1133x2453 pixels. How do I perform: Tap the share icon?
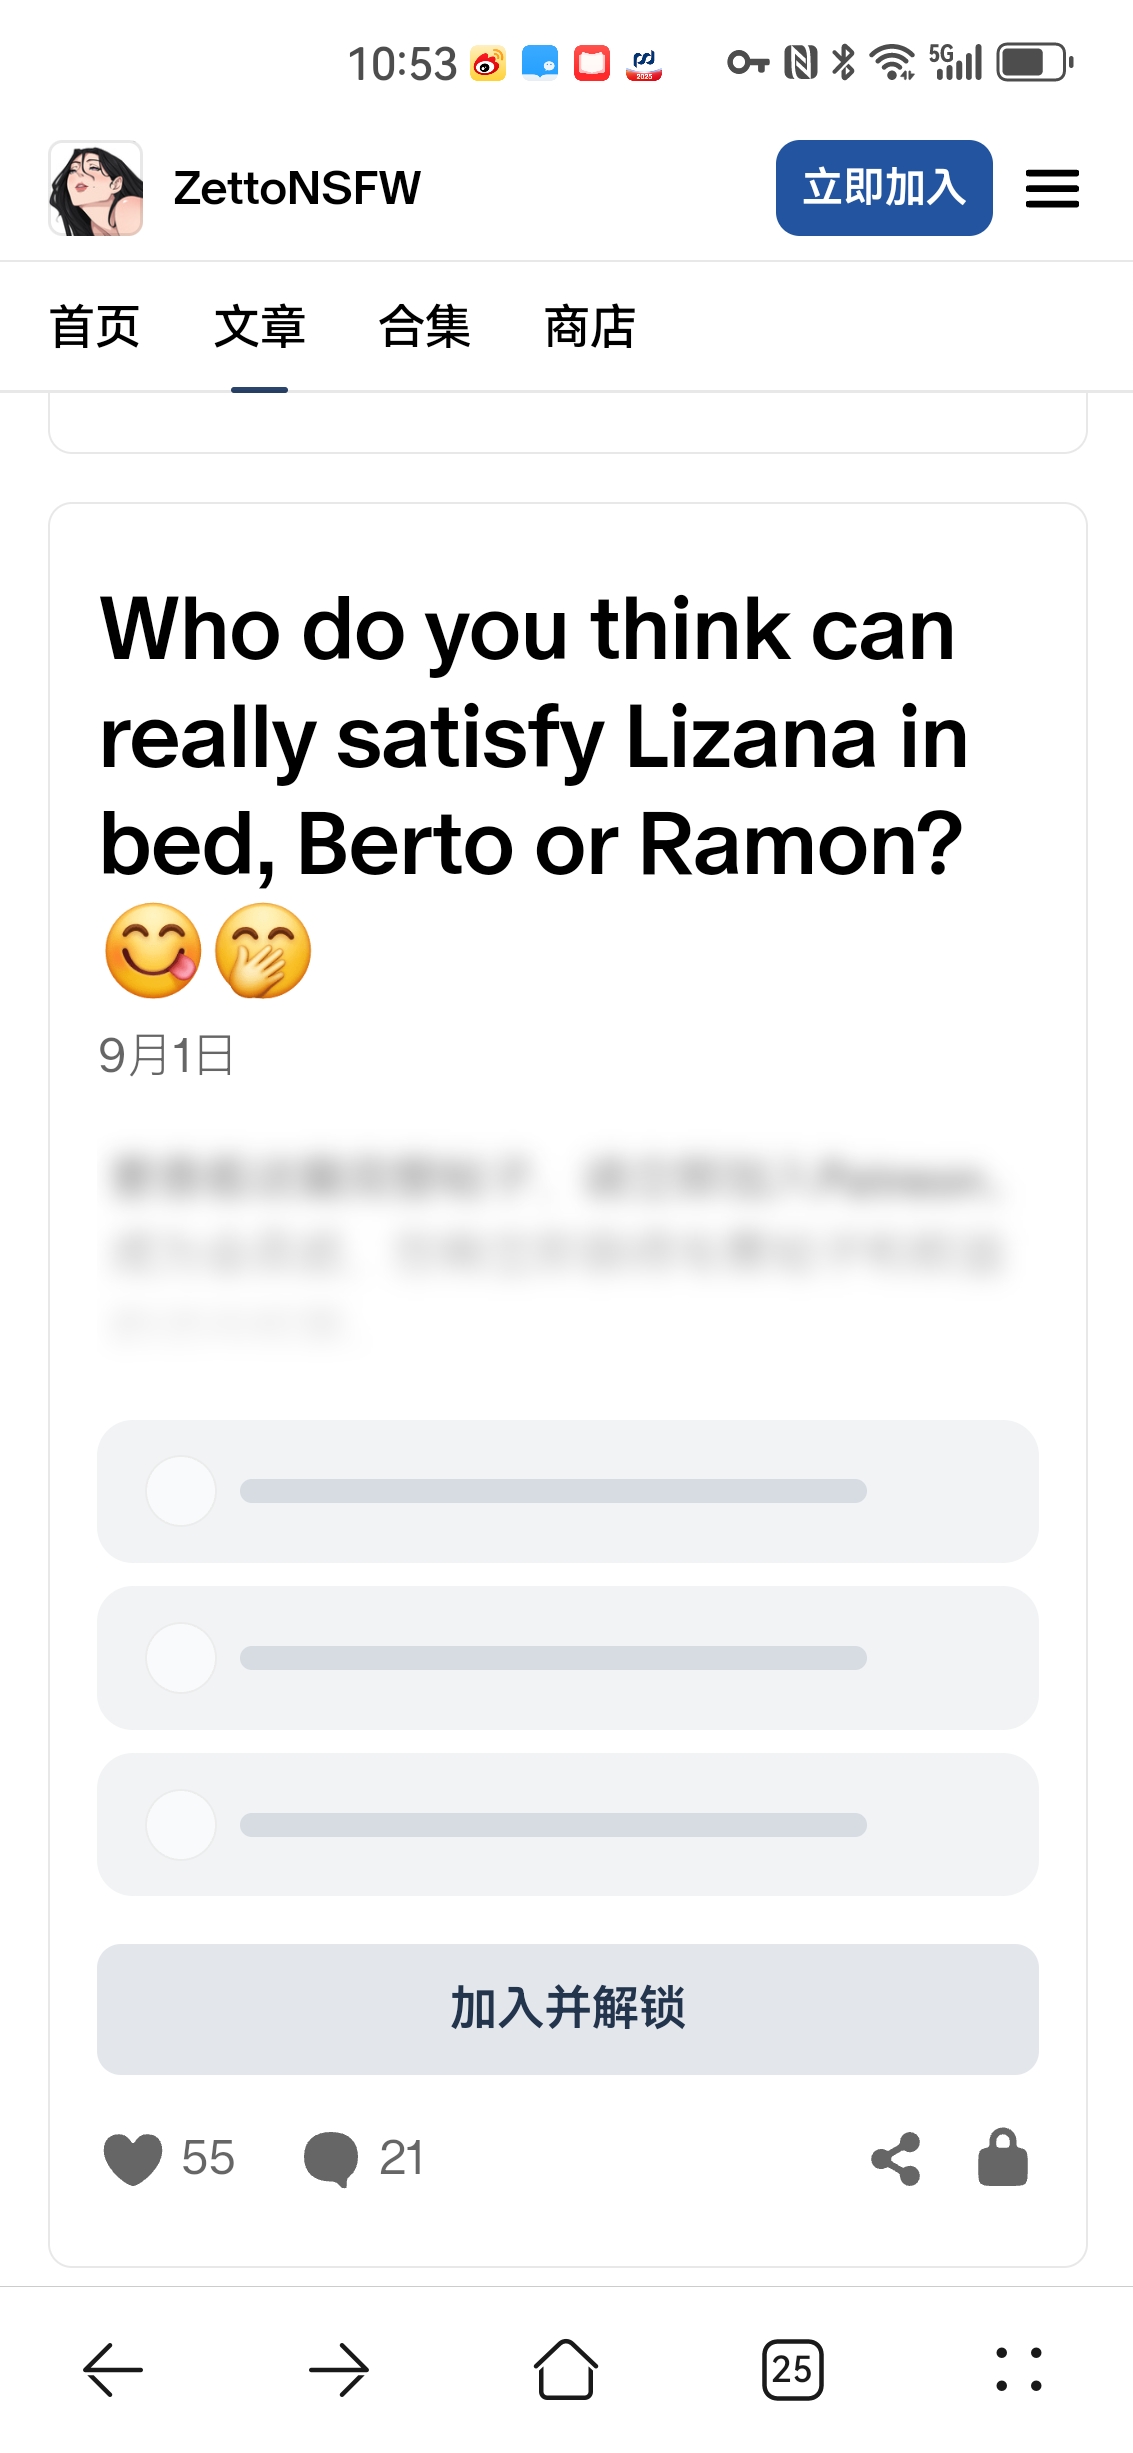[896, 2158]
